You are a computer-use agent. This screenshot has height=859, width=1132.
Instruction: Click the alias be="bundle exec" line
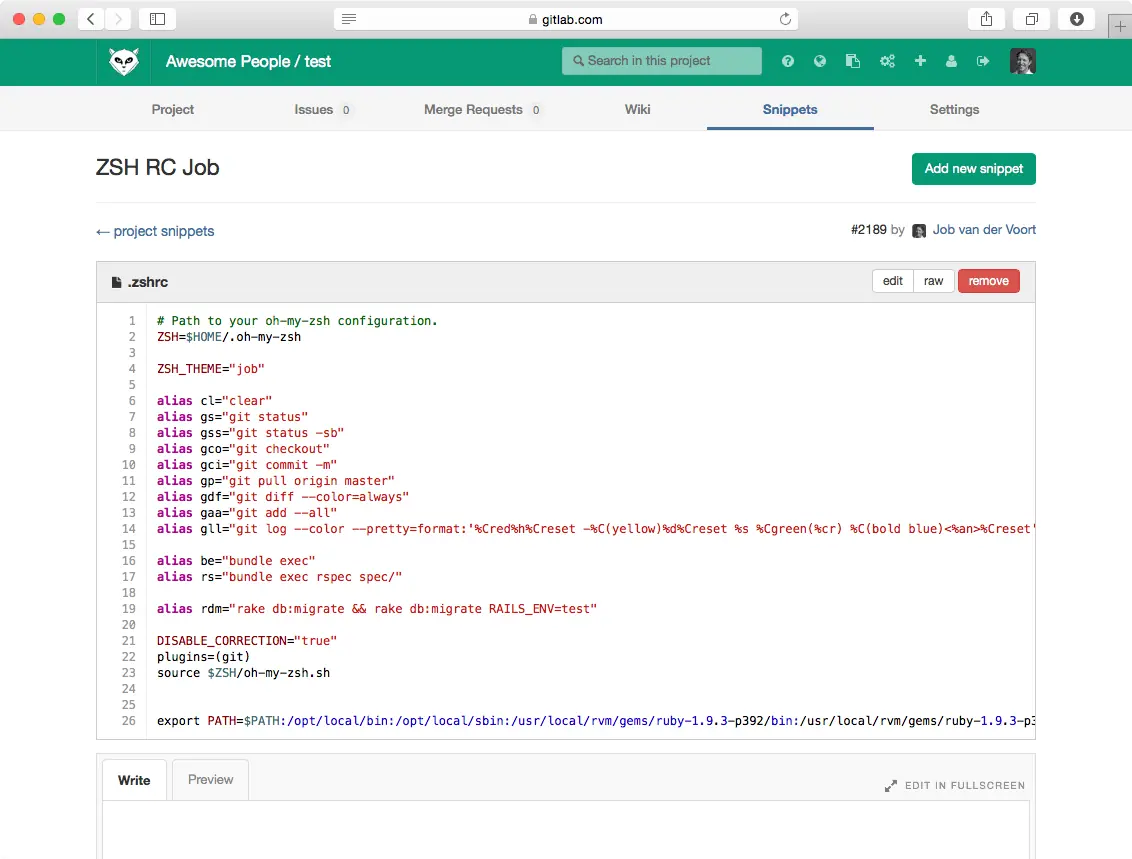click(236, 561)
